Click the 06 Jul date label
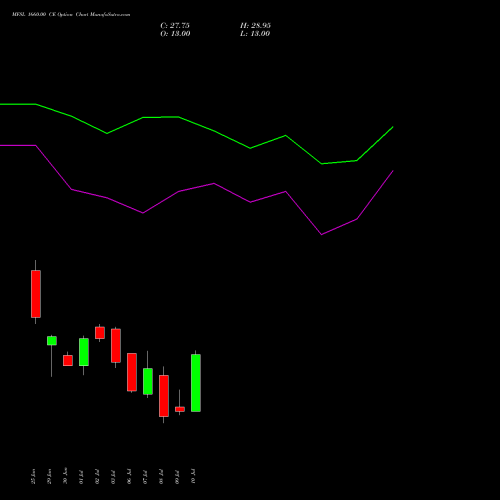The width and height of the screenshot is (500, 500). pyautogui.click(x=129, y=477)
